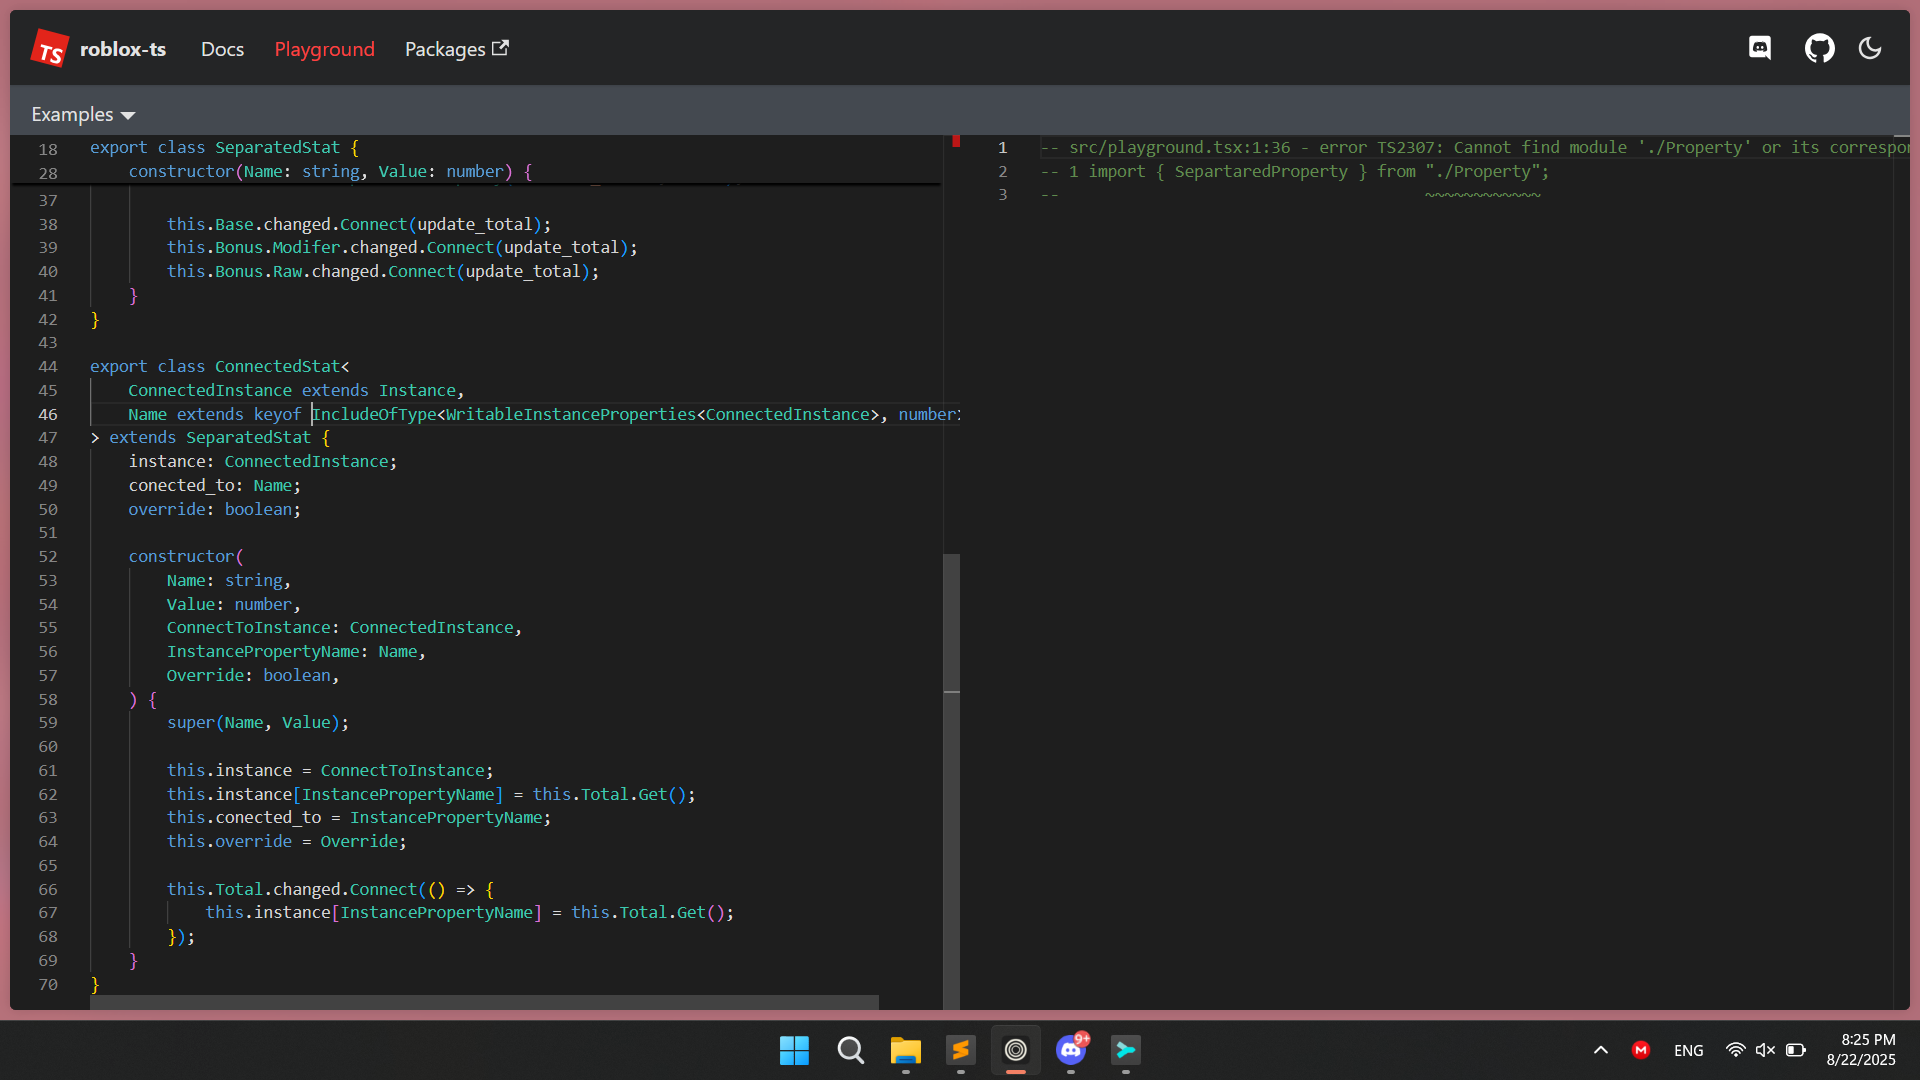Show hidden system tray icons
The image size is (1920, 1080).
1601,1050
